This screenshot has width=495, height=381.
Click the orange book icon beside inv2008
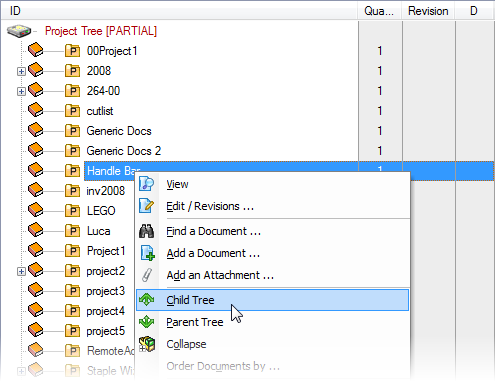[x=35, y=190]
